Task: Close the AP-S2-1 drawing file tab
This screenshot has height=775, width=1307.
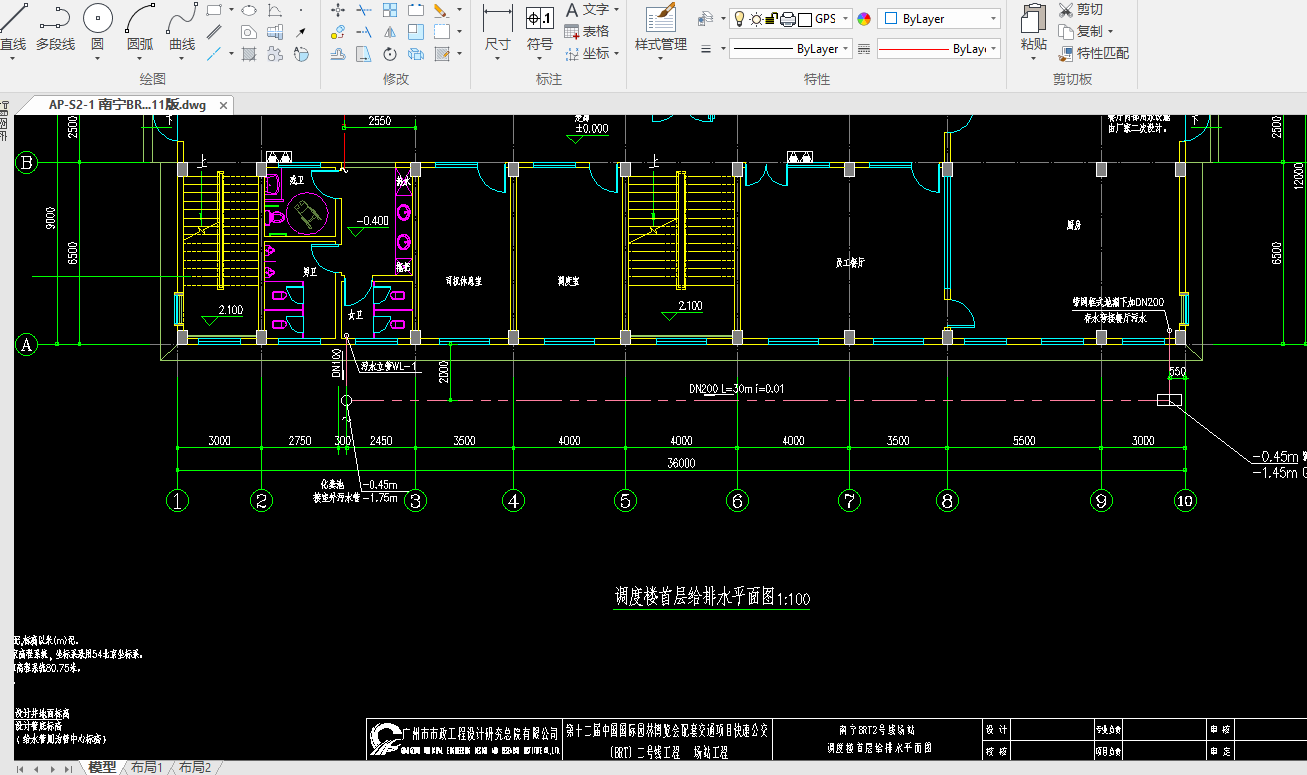Action: coord(223,105)
